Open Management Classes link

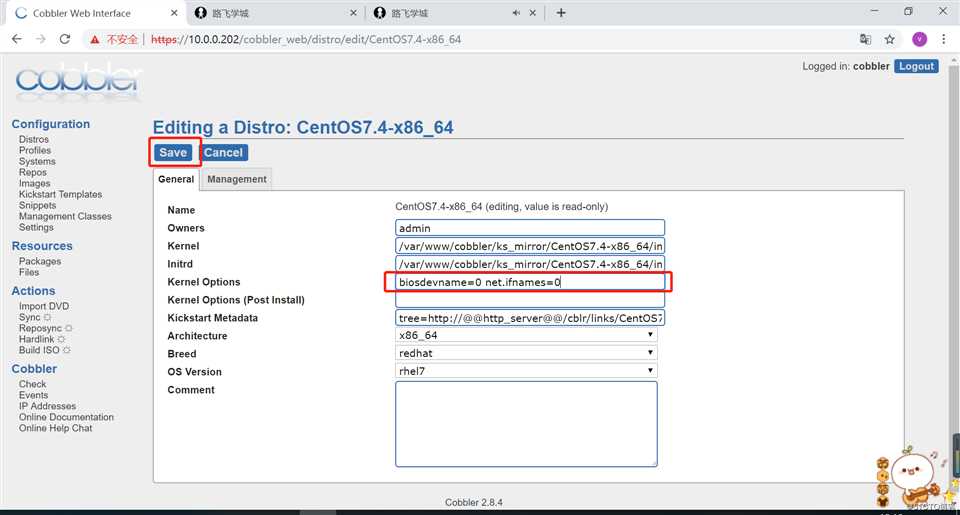pos(65,216)
